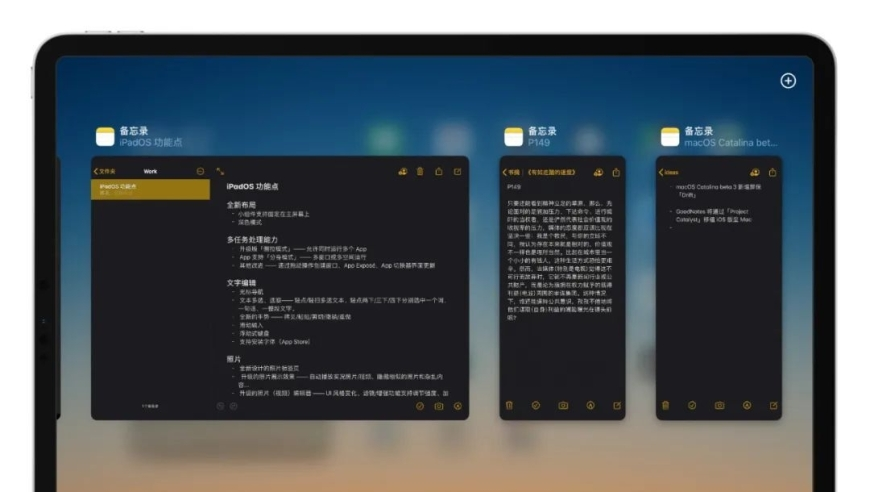Tap trash icon in P149 window

click(509, 405)
